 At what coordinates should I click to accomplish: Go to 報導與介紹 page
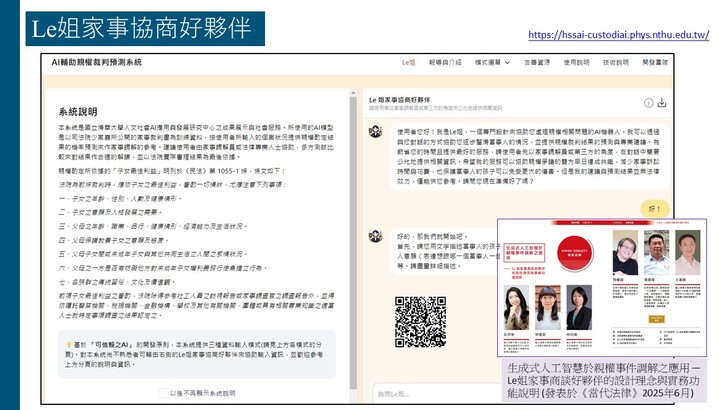(x=447, y=62)
